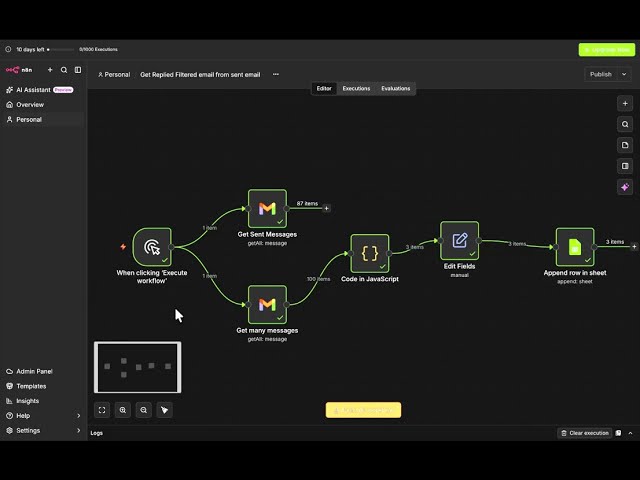
Task: Open Templates page
Action: pyautogui.click(x=31, y=386)
